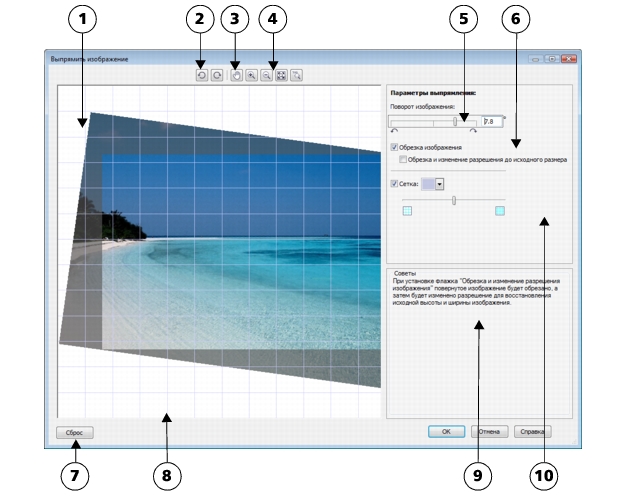Click the rotate counterclockwise toolbar icon
Image resolution: width=624 pixels, height=502 pixels.
click(x=201, y=75)
